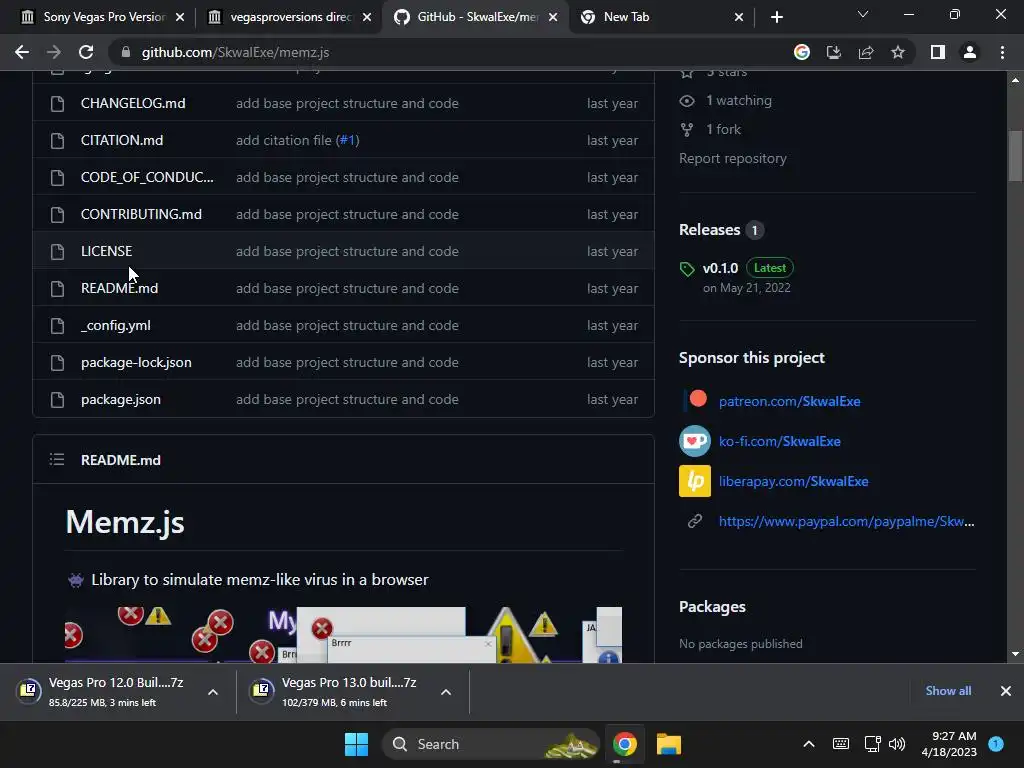Open the package.json file
The image size is (1024, 768).
click(121, 399)
